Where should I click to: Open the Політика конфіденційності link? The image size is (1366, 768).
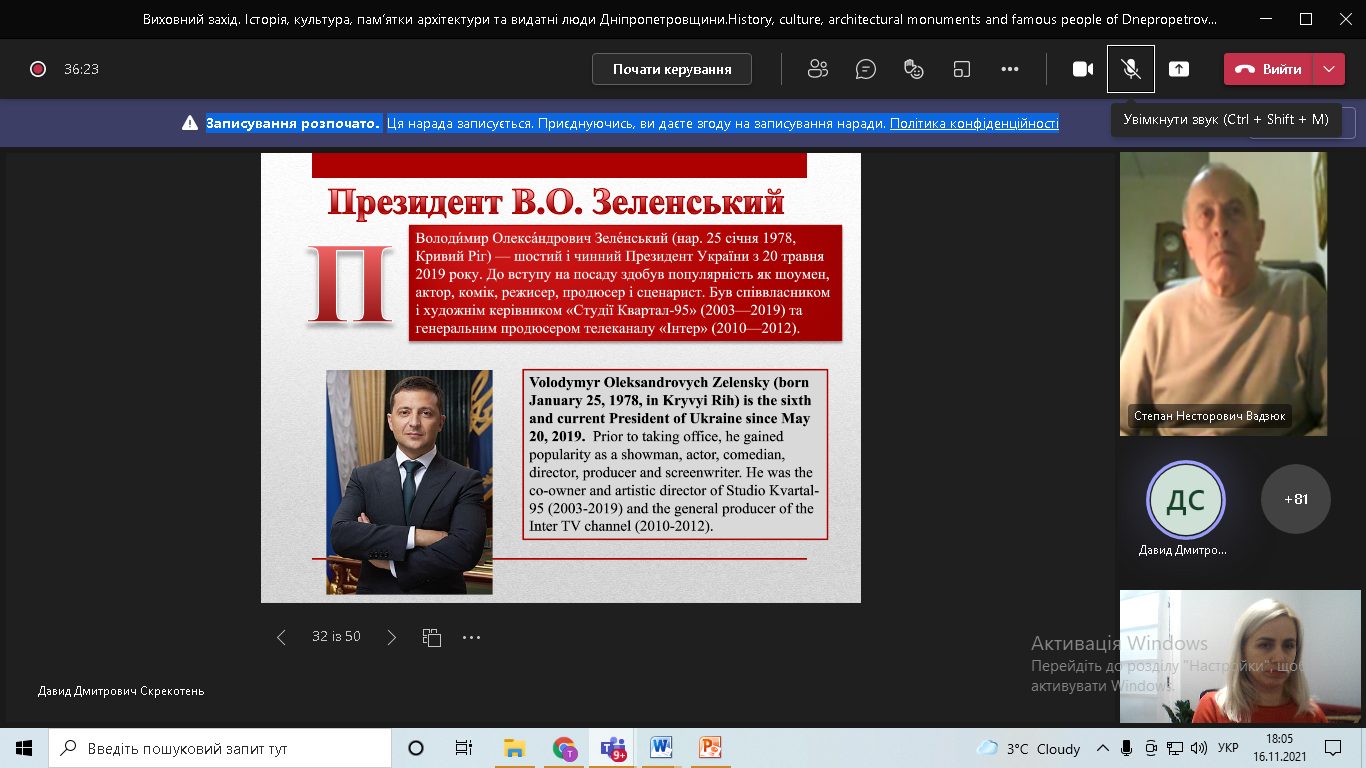(973, 123)
